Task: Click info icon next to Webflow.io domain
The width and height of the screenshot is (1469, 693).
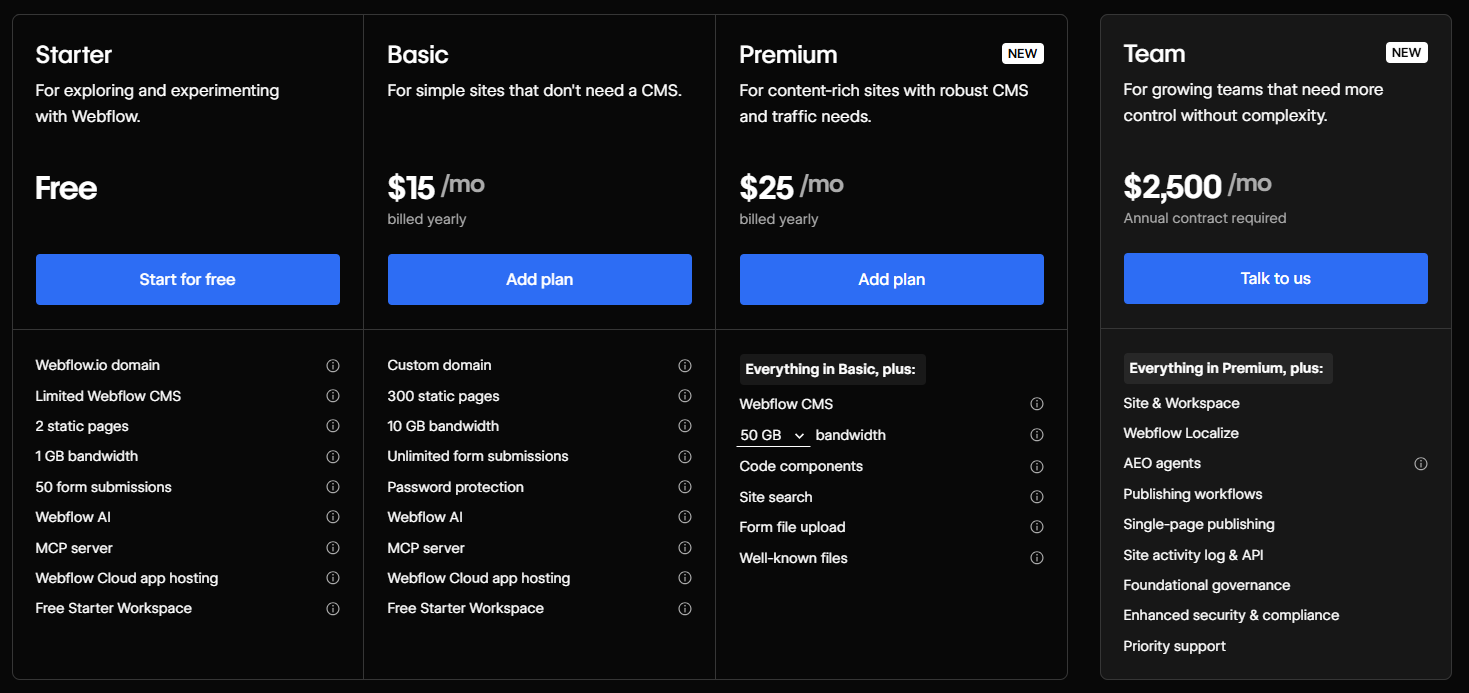Action: tap(333, 366)
